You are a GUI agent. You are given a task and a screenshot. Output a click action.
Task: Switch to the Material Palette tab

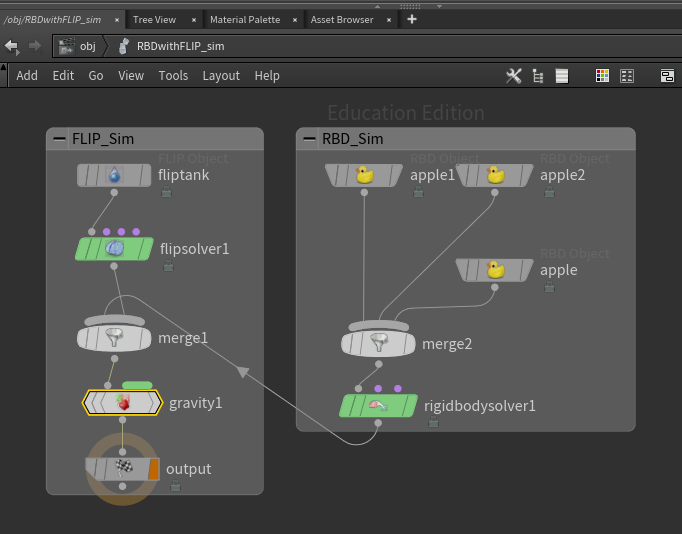(x=245, y=20)
